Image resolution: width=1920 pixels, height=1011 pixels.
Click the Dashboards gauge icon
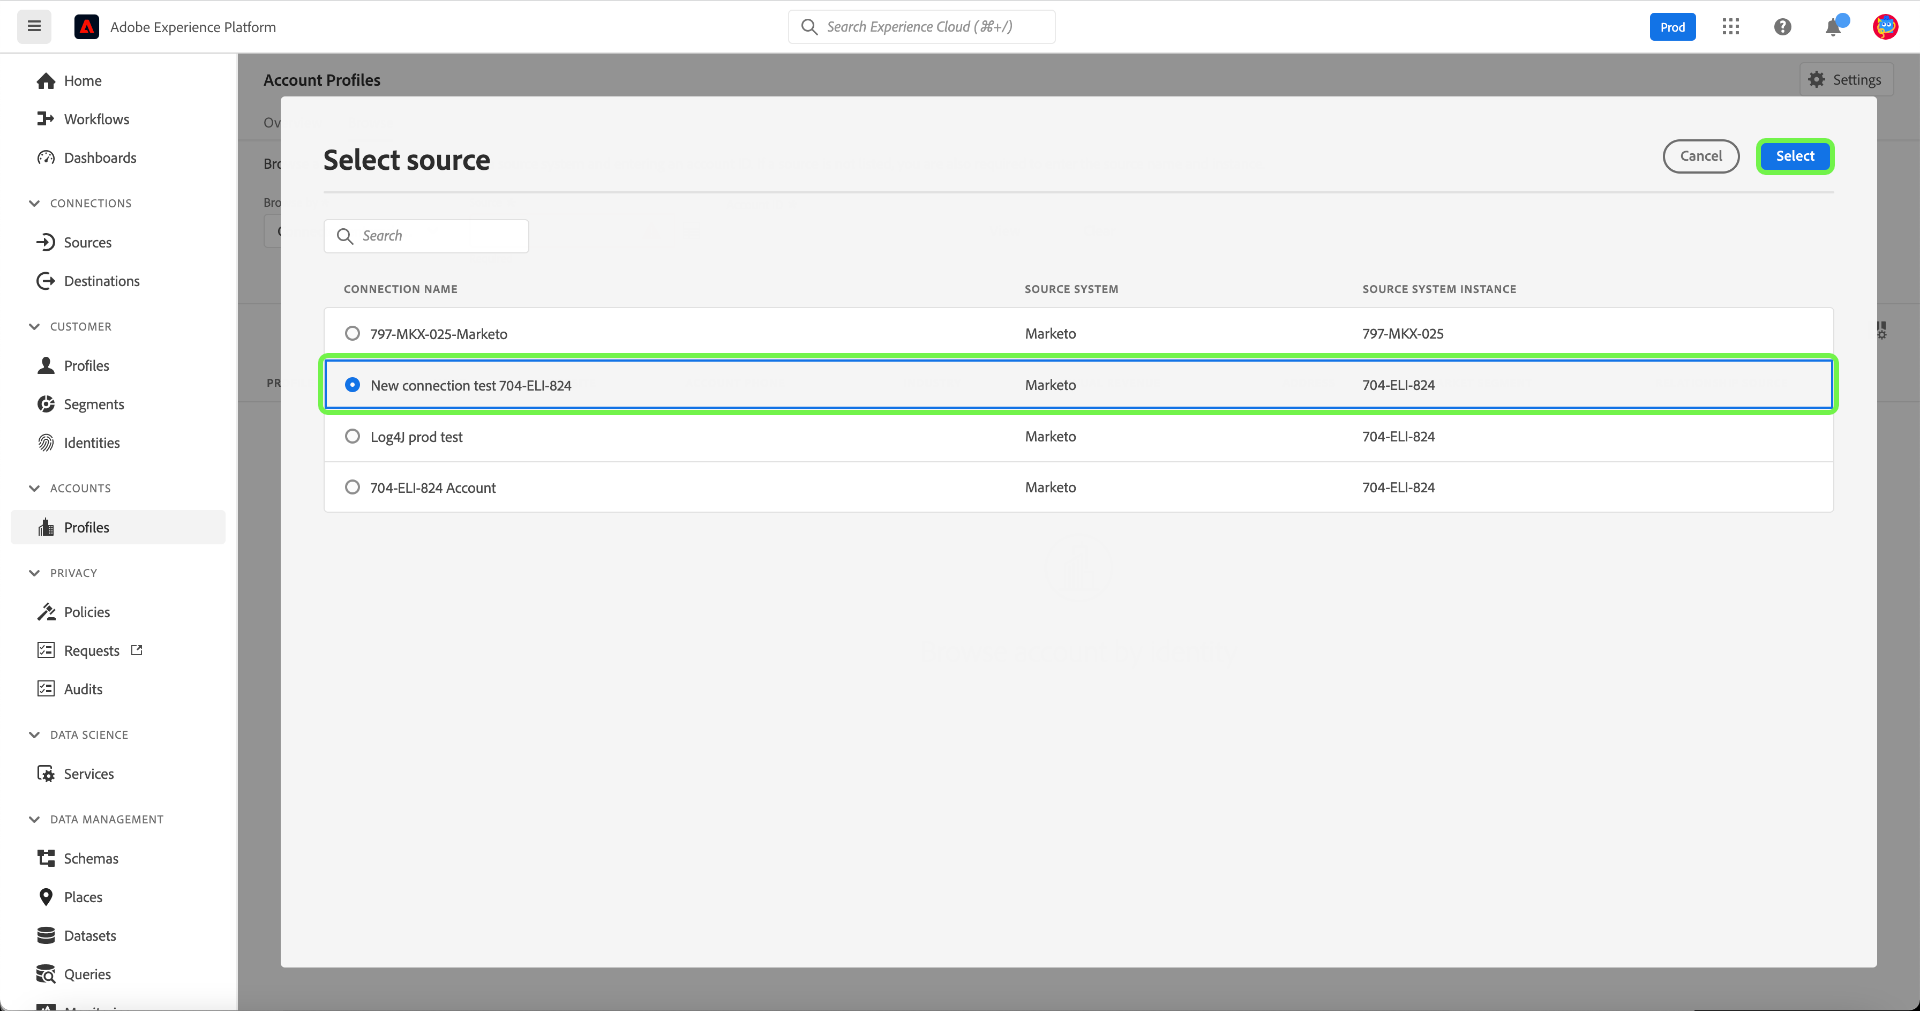pyautogui.click(x=46, y=158)
